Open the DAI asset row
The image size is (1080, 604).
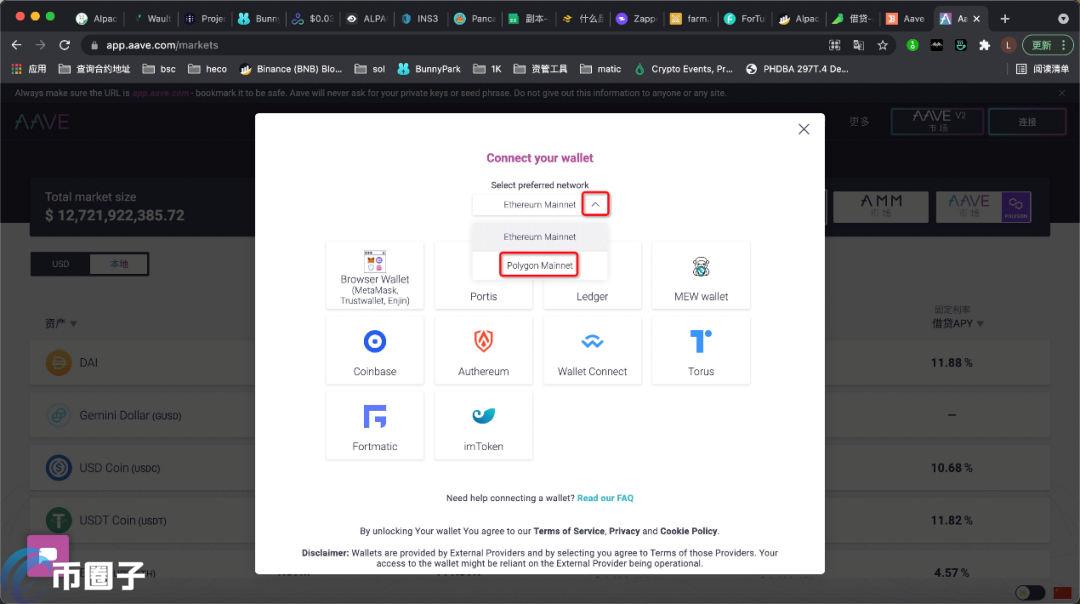(539, 362)
